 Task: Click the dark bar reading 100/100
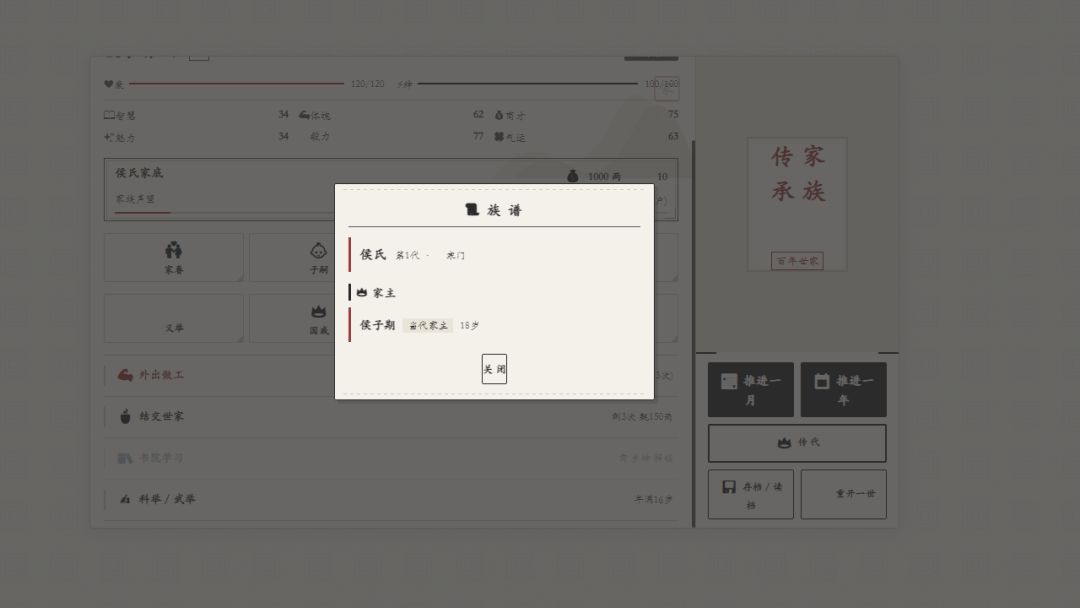(528, 83)
